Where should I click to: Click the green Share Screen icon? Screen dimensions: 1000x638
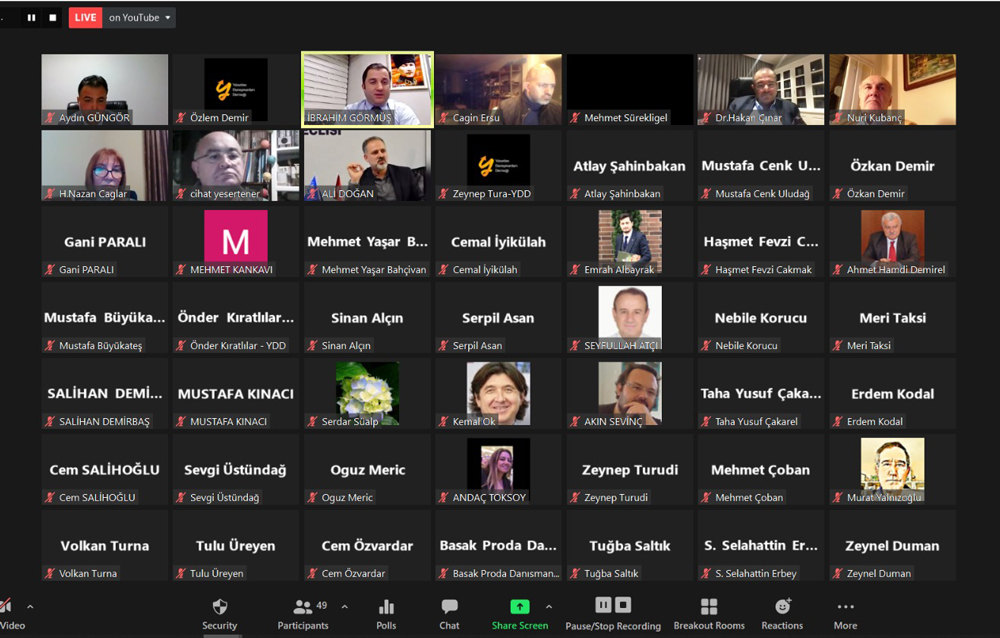pyautogui.click(x=519, y=607)
